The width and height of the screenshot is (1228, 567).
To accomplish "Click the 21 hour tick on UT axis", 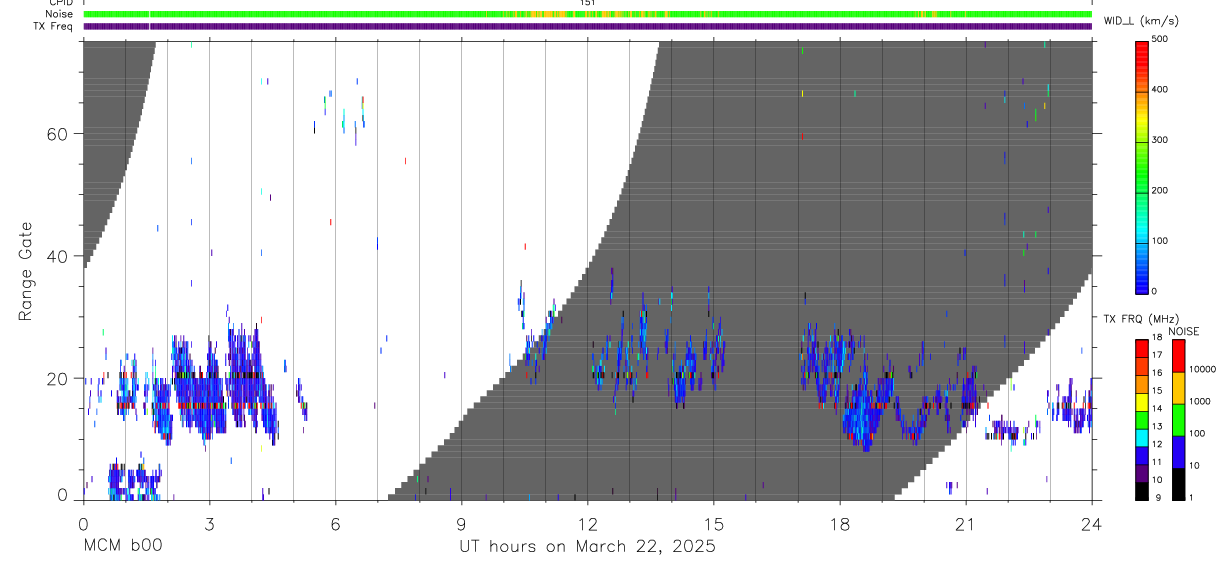I will point(965,523).
